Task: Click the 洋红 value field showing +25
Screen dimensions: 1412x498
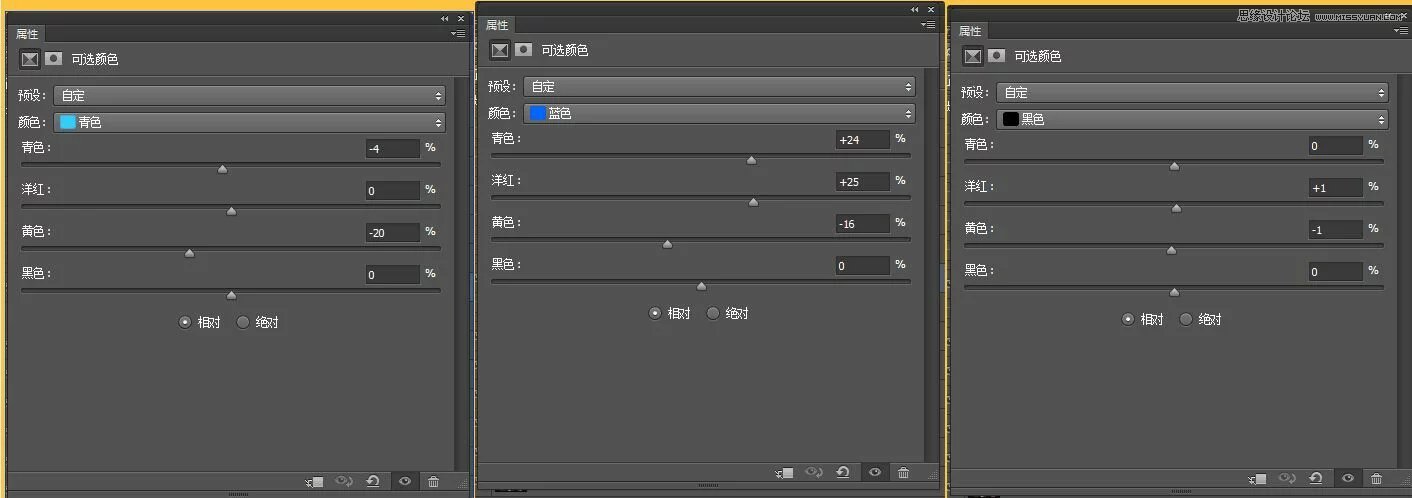Action: (862, 182)
